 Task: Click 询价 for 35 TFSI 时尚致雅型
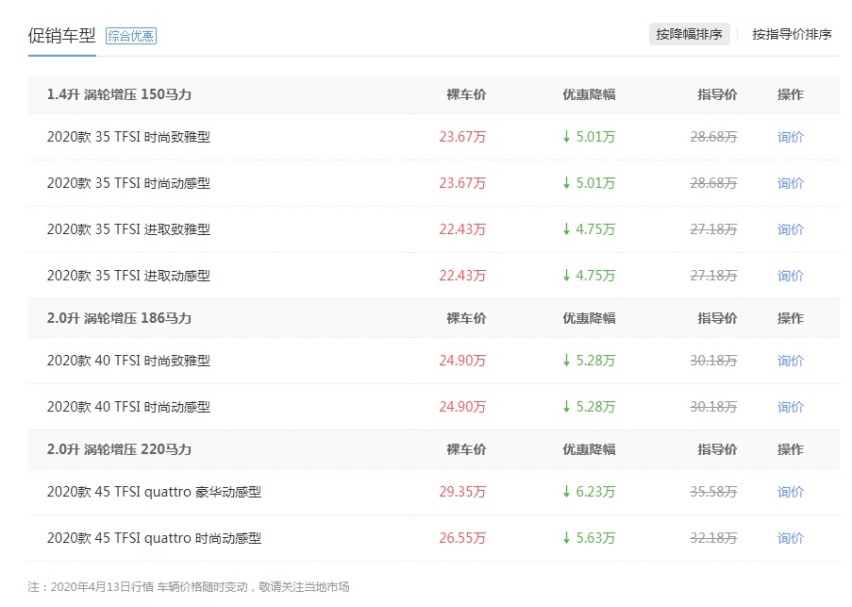coord(790,137)
